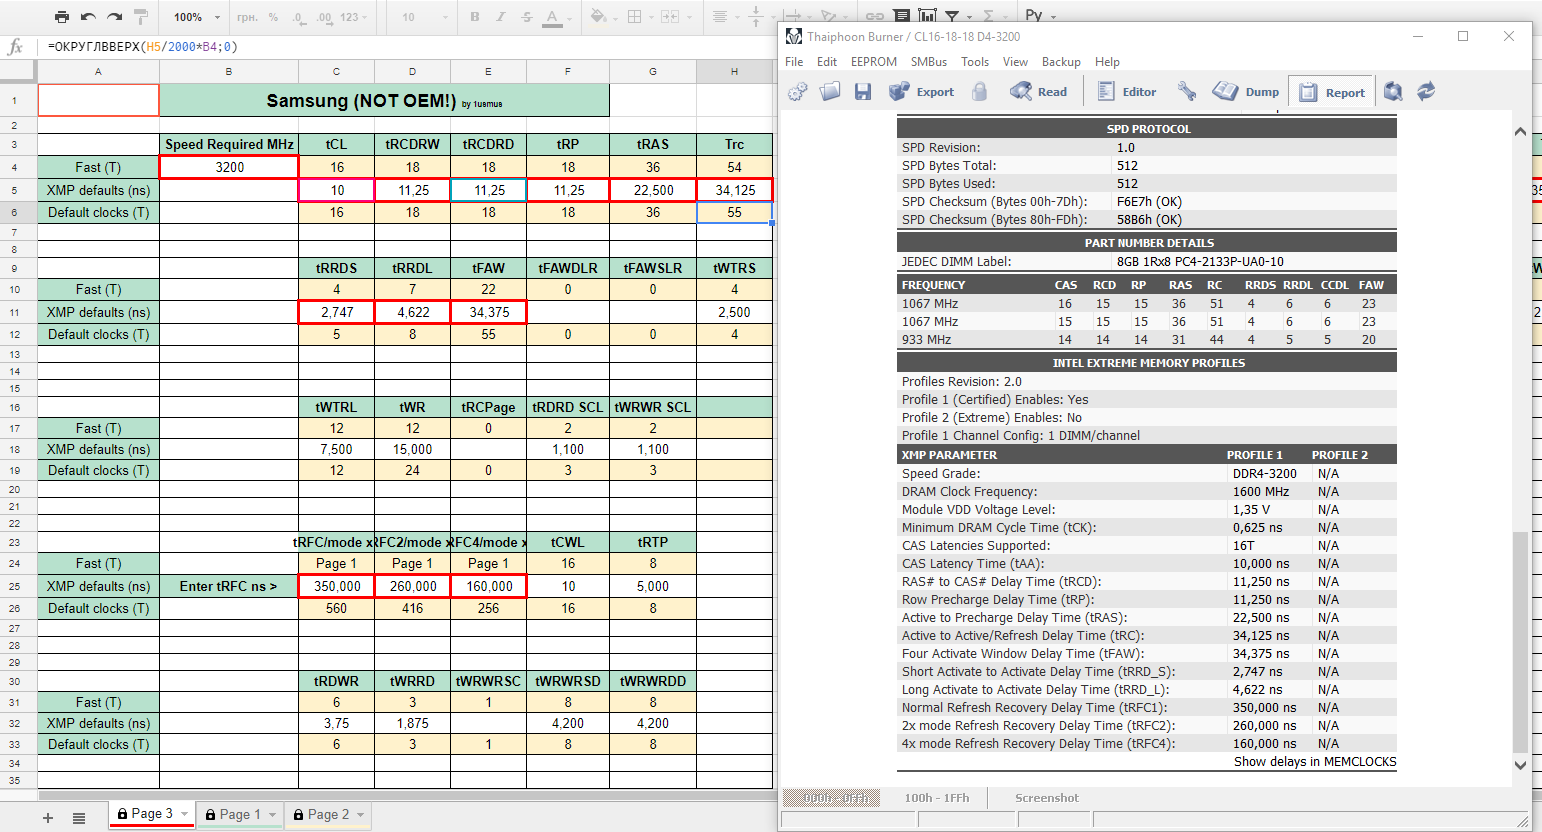Screen dimensions: 1542x832
Task: Apply bold formatting in the spreadsheet
Action: (475, 17)
